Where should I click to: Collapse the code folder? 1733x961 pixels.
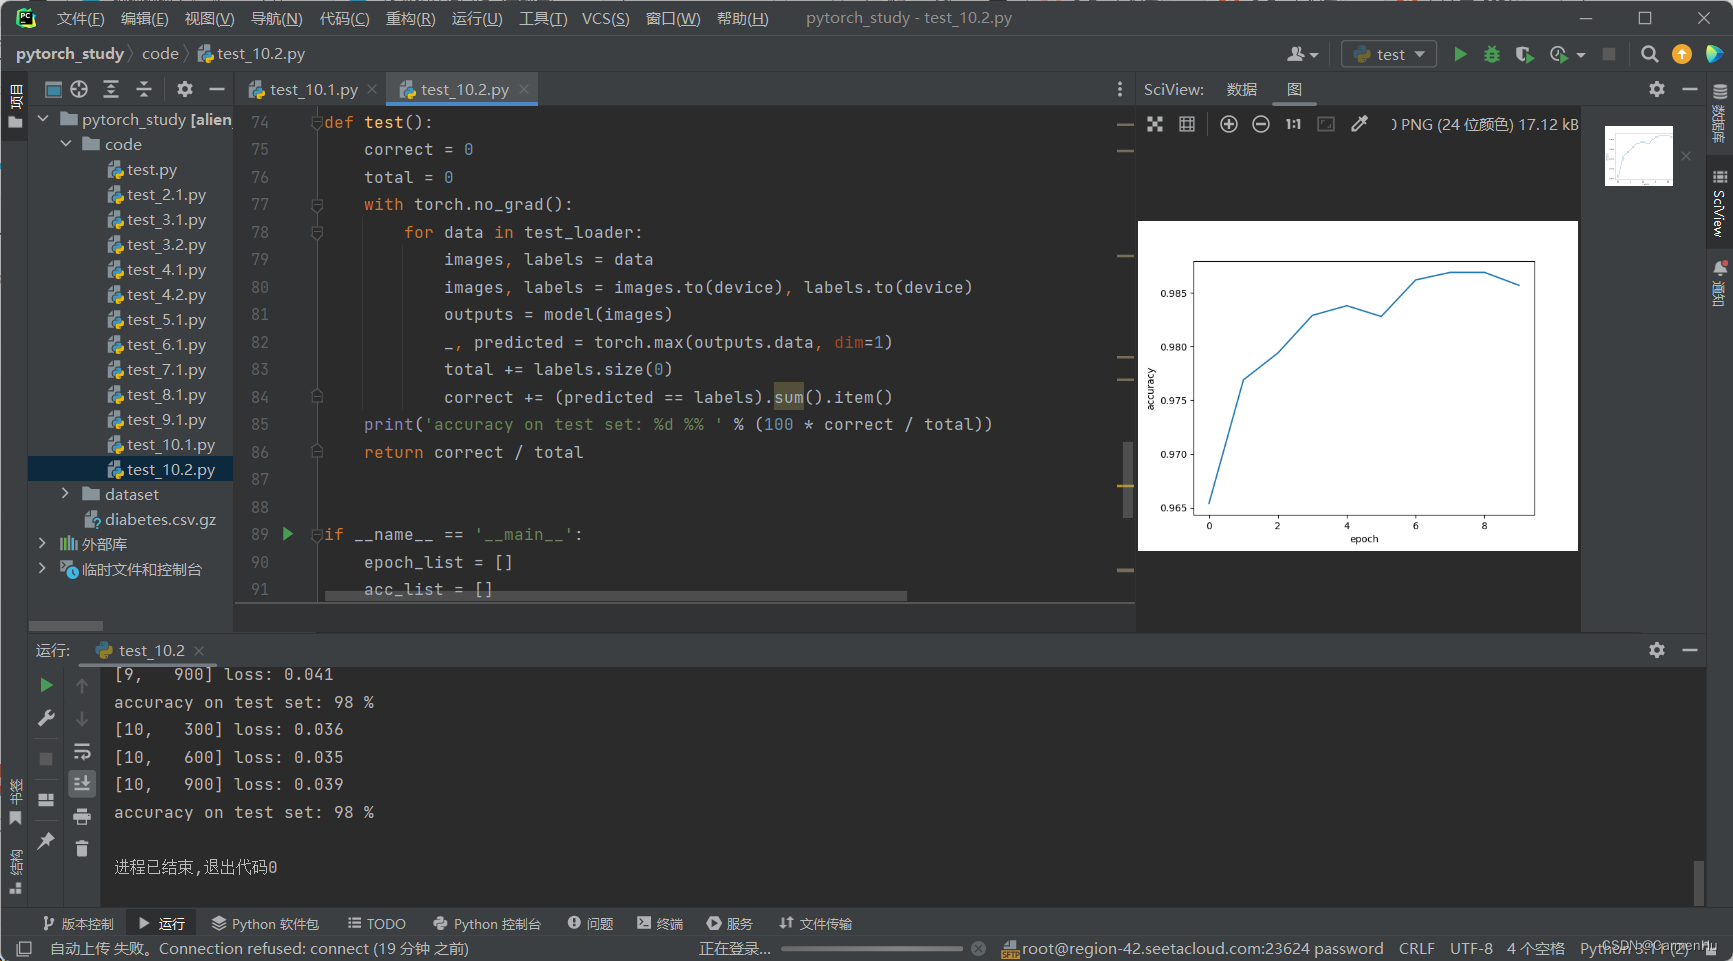click(66, 144)
